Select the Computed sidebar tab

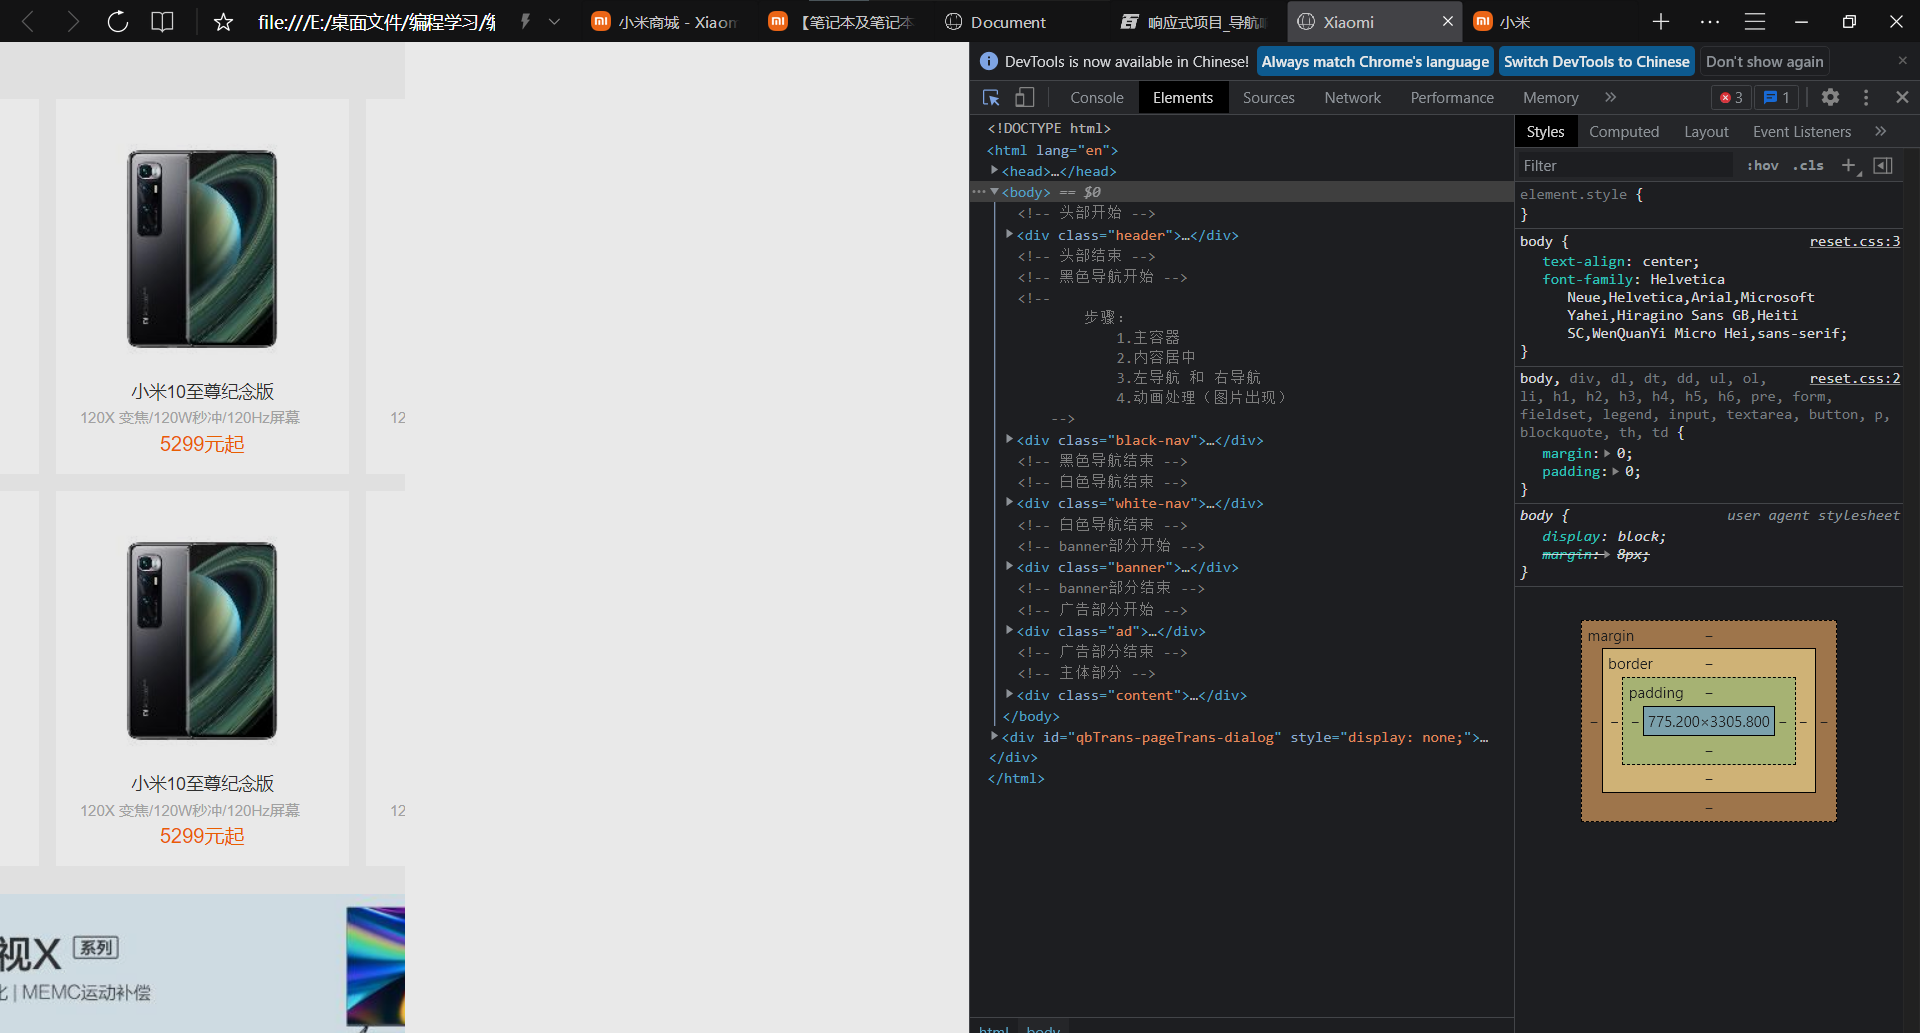coord(1624,131)
